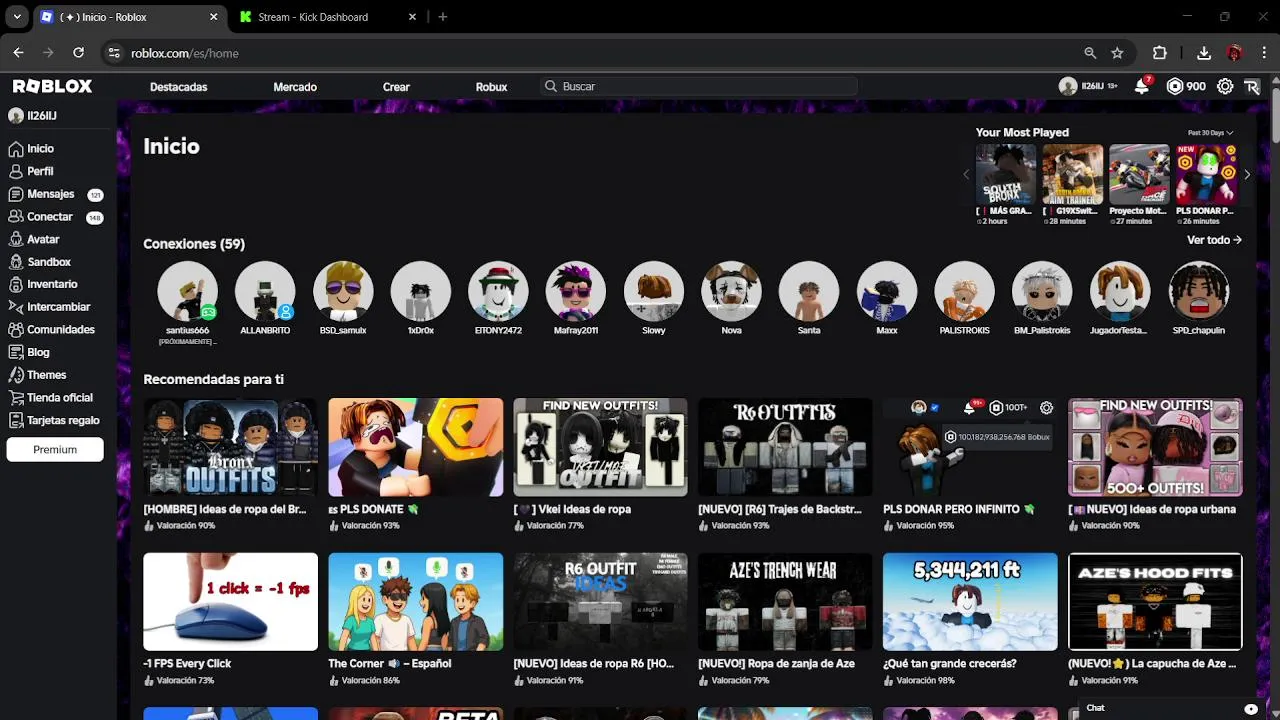
Task: Open the Sandbox sidebar icon
Action: [16, 262]
